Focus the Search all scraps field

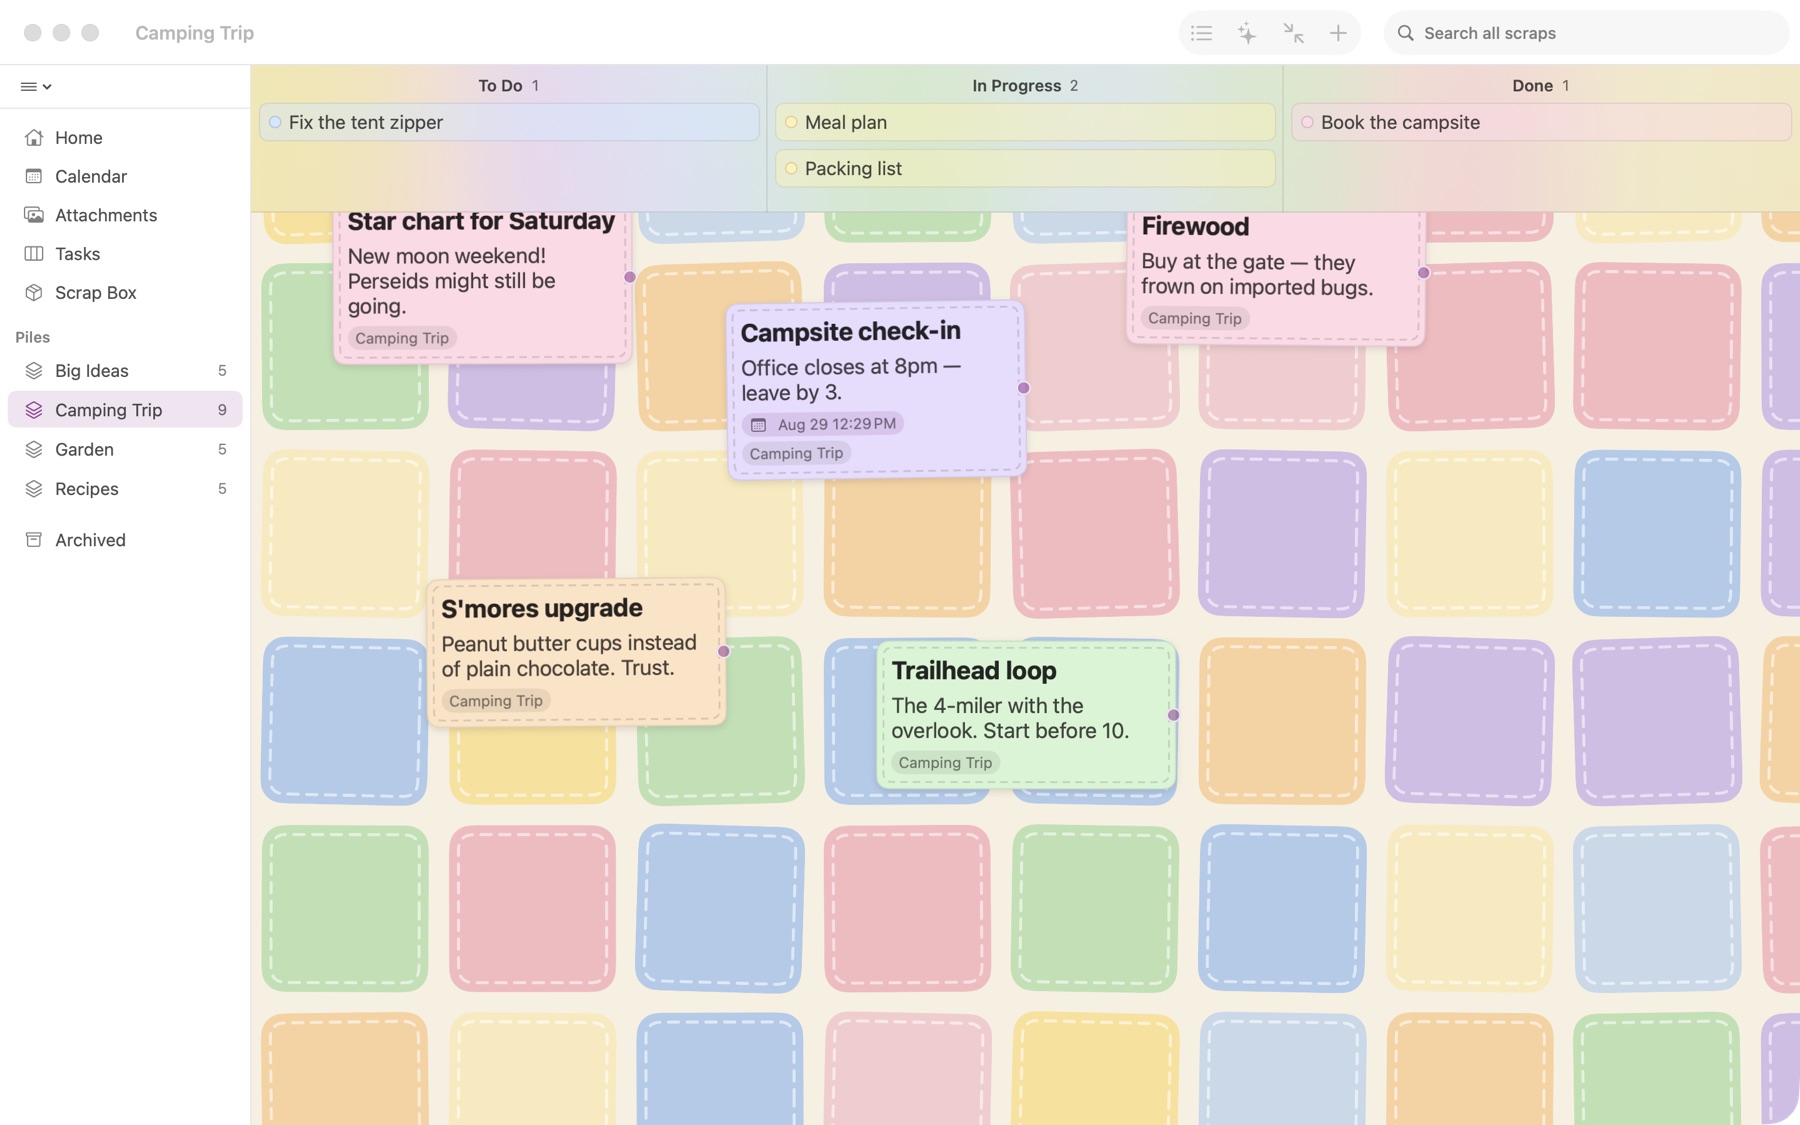[x=1587, y=33]
